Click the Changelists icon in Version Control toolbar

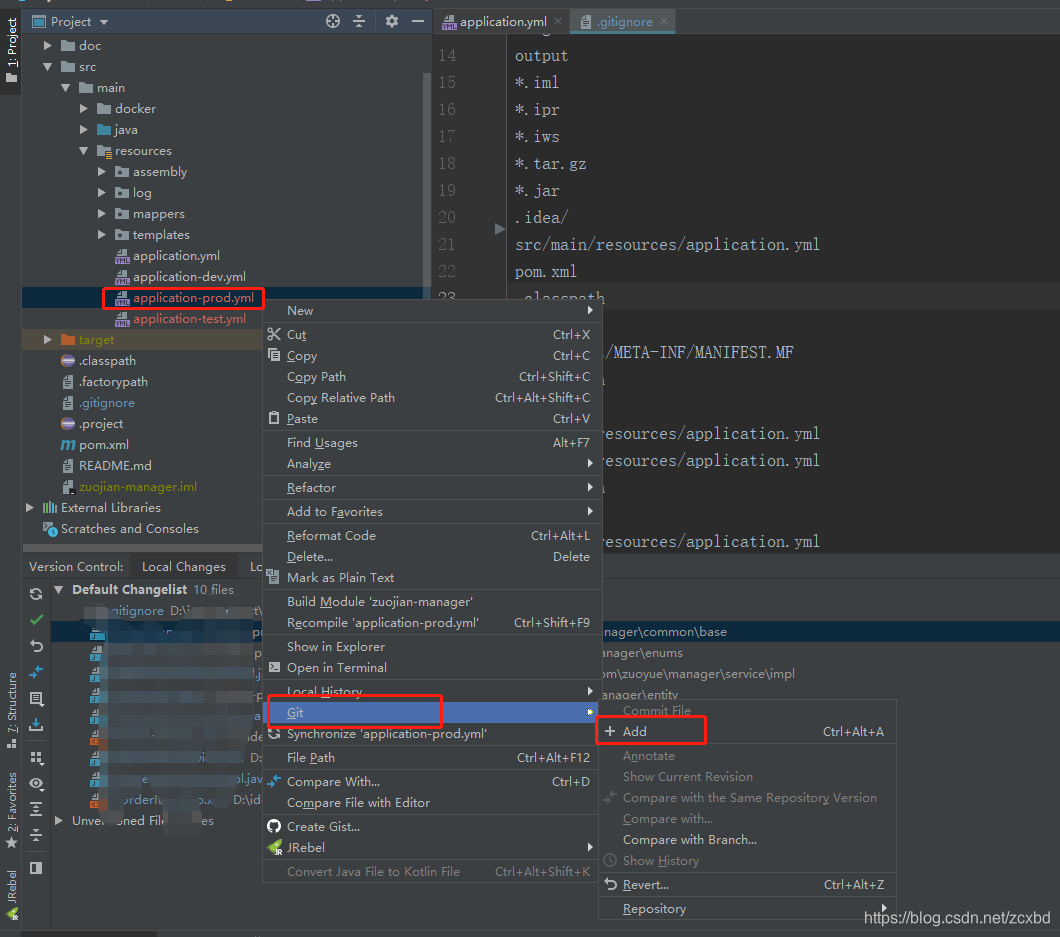click(37, 698)
